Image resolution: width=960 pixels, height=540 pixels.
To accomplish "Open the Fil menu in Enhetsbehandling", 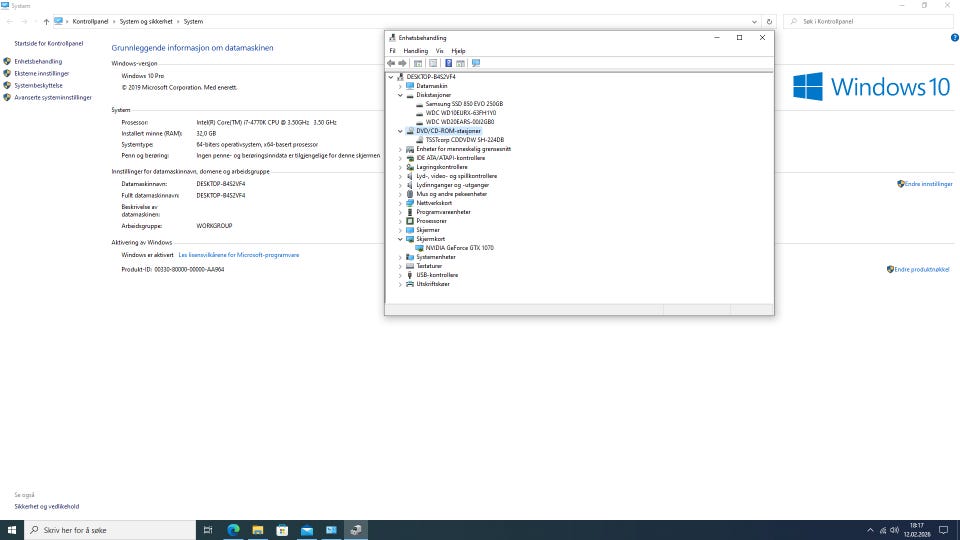I will tap(393, 51).
